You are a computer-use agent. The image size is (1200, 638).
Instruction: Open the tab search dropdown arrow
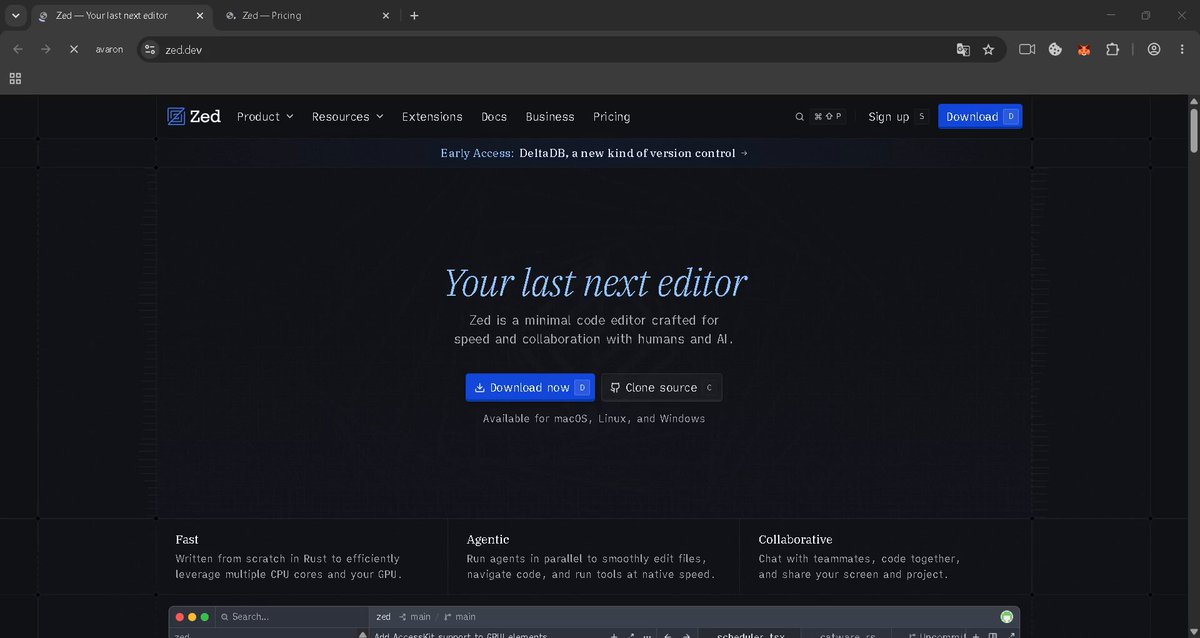[x=15, y=16]
